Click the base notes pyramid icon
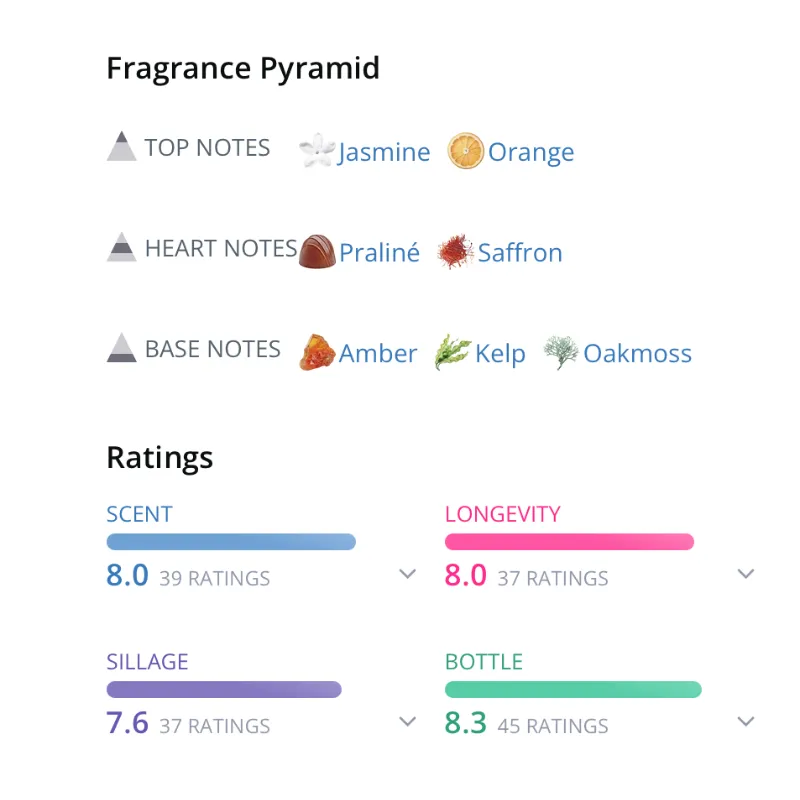 (x=121, y=348)
